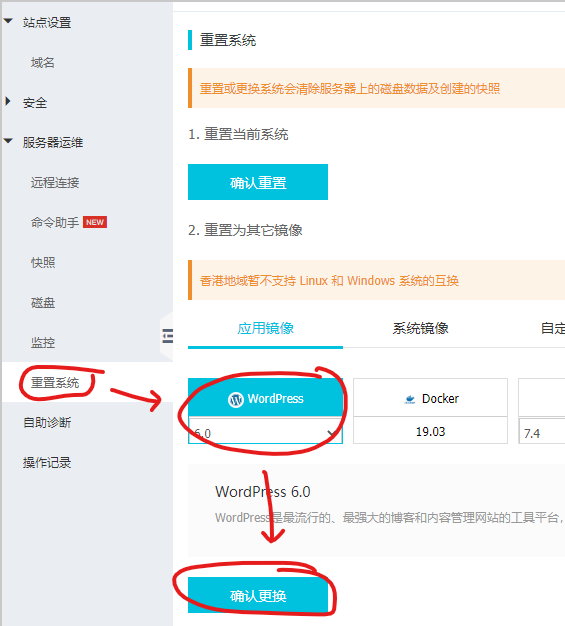Open 远程连接 in the sidebar
Image resolution: width=565 pixels, height=626 pixels.
click(55, 183)
